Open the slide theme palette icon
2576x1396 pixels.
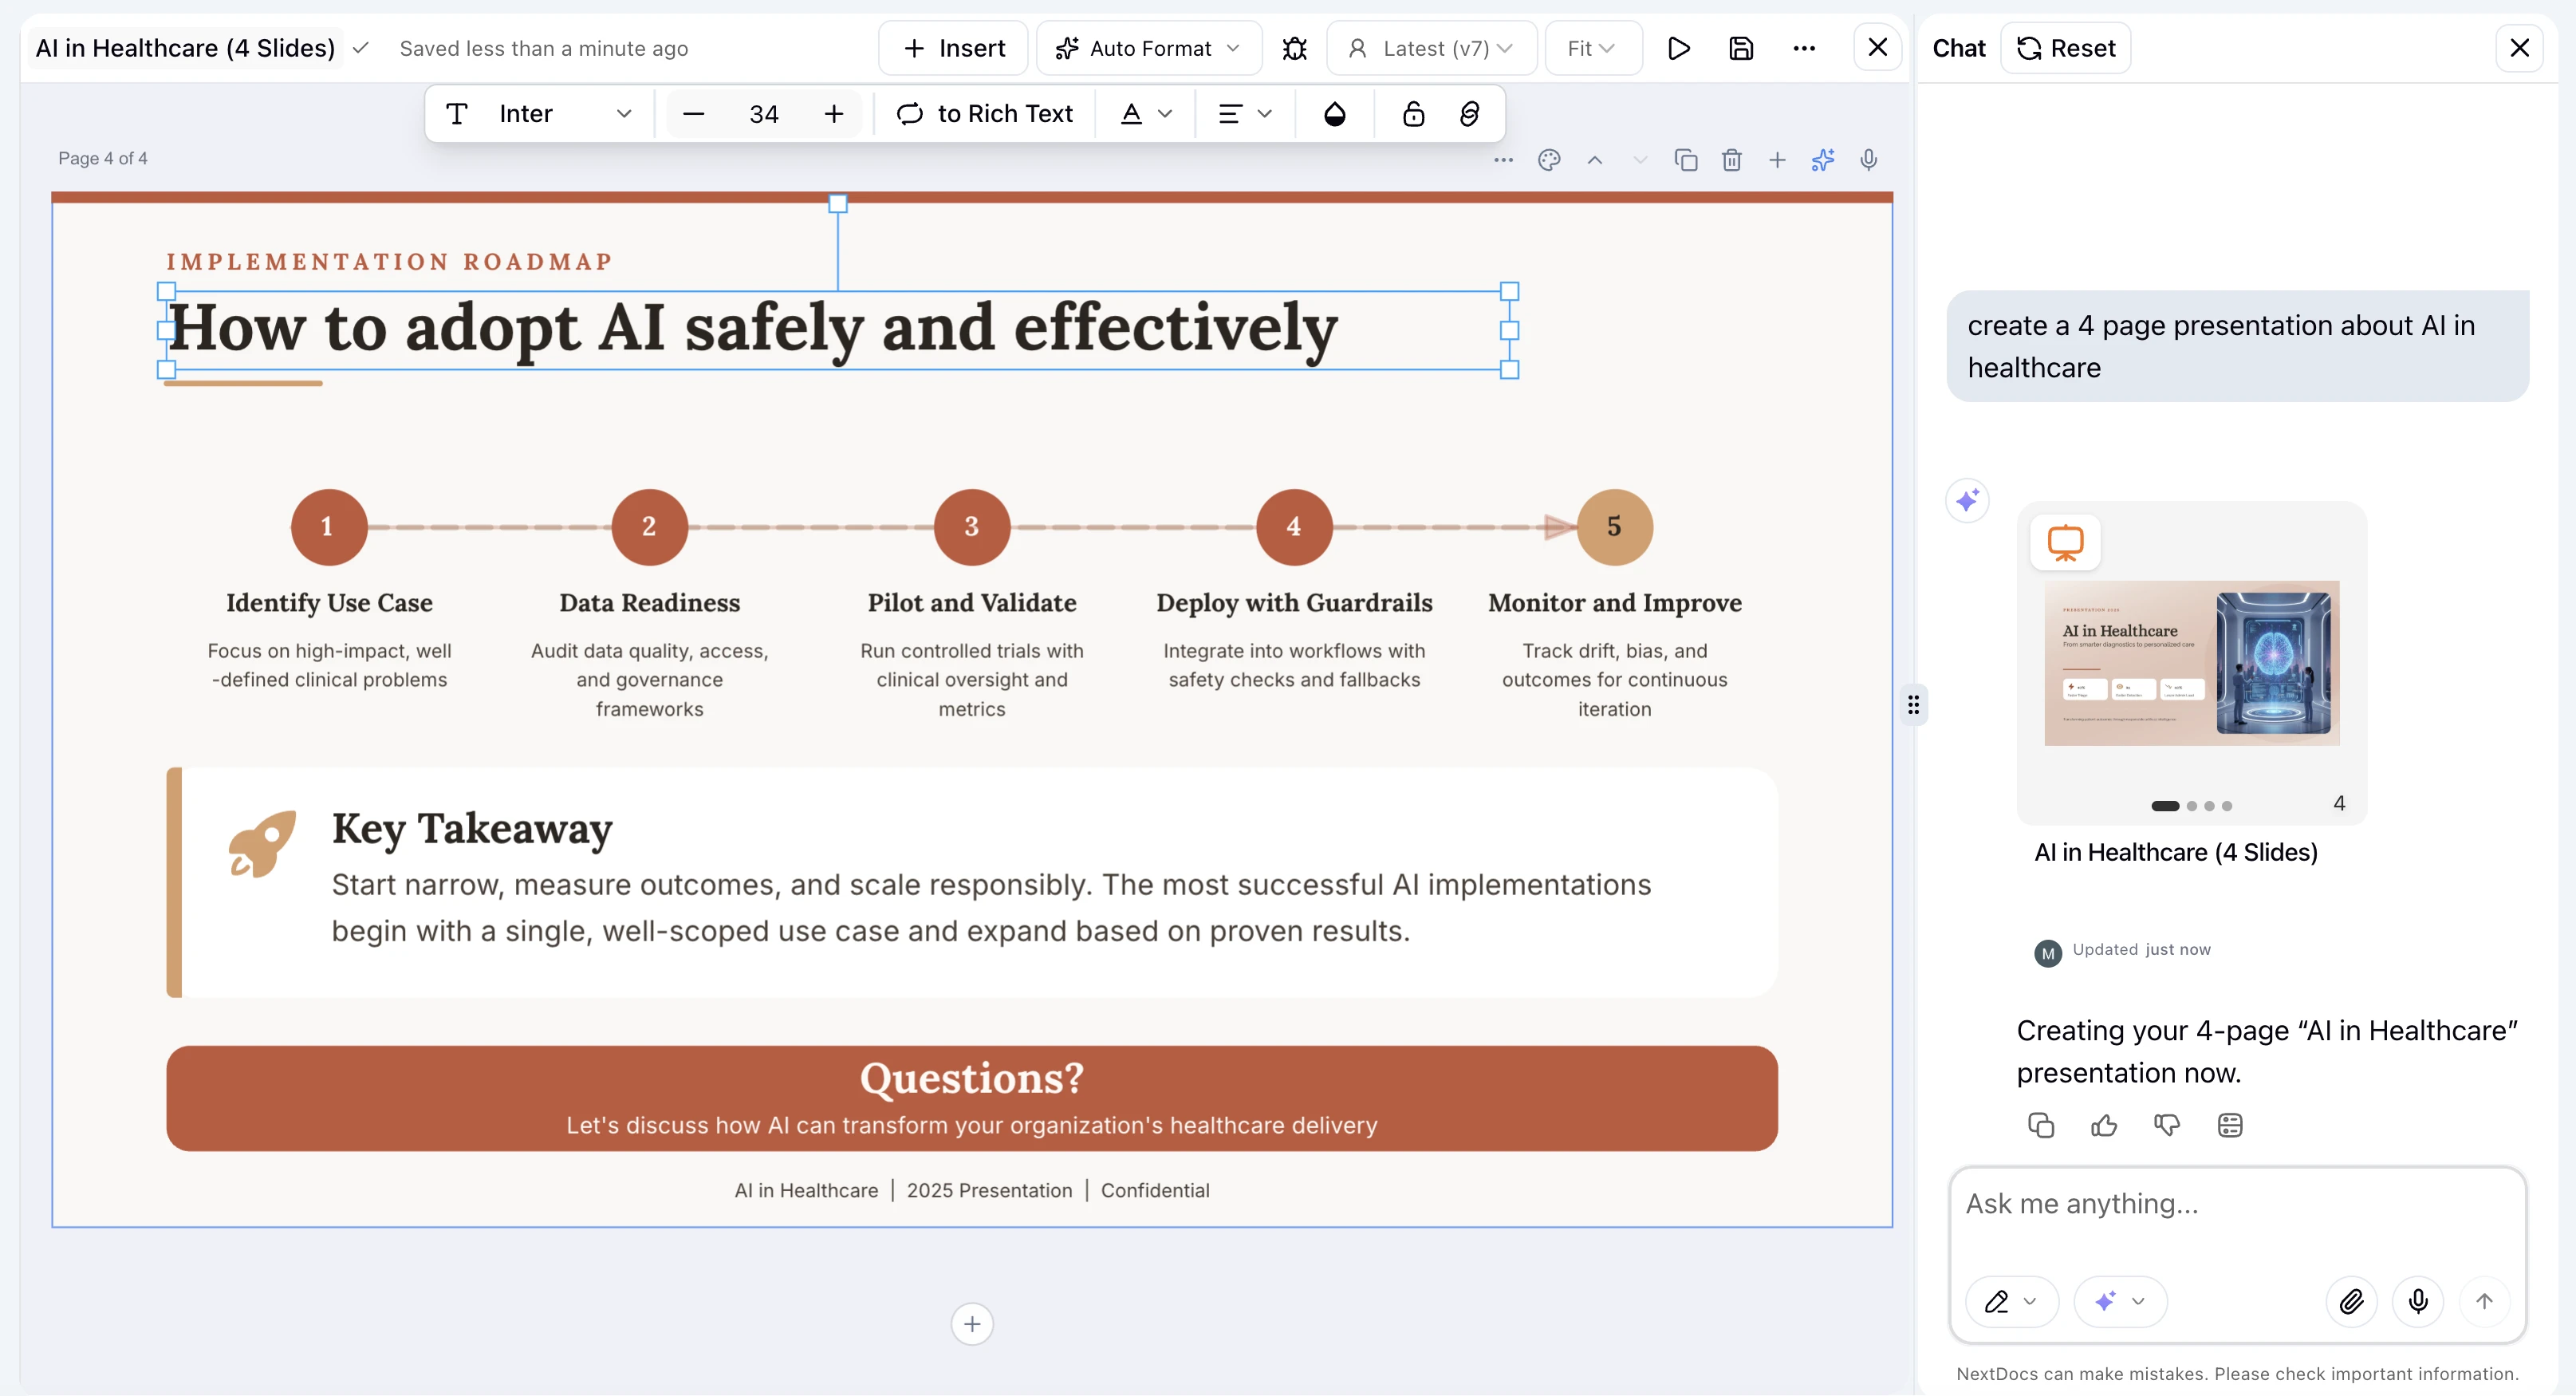point(1549,160)
